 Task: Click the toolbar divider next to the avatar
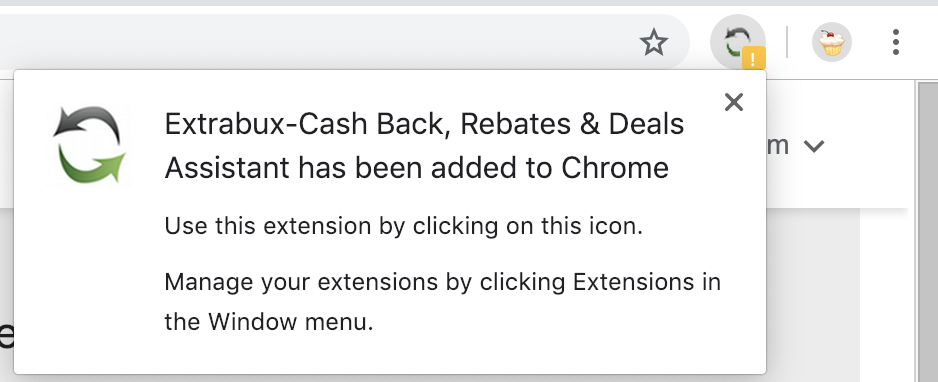pyautogui.click(x=787, y=42)
